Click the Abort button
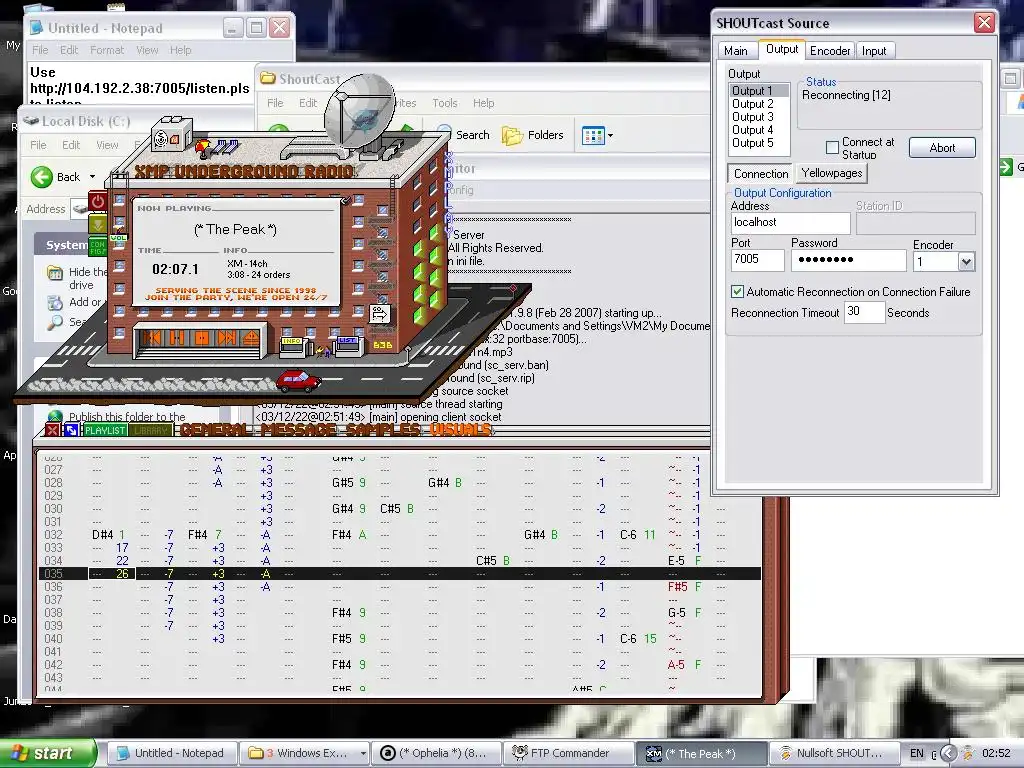1024x768 pixels. 942,148
